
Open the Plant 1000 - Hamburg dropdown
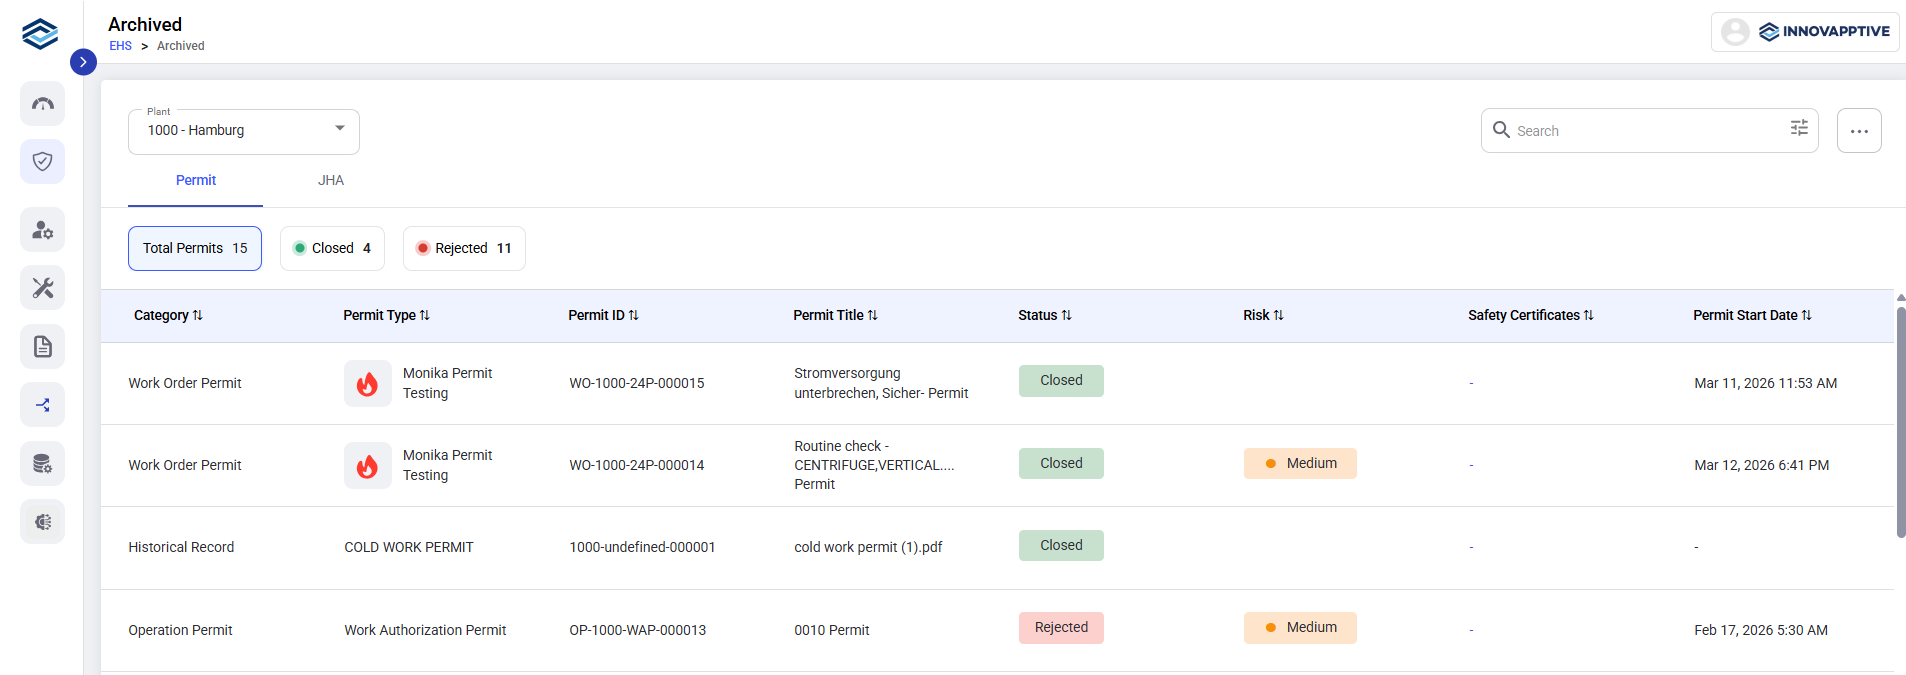pyautogui.click(x=244, y=131)
